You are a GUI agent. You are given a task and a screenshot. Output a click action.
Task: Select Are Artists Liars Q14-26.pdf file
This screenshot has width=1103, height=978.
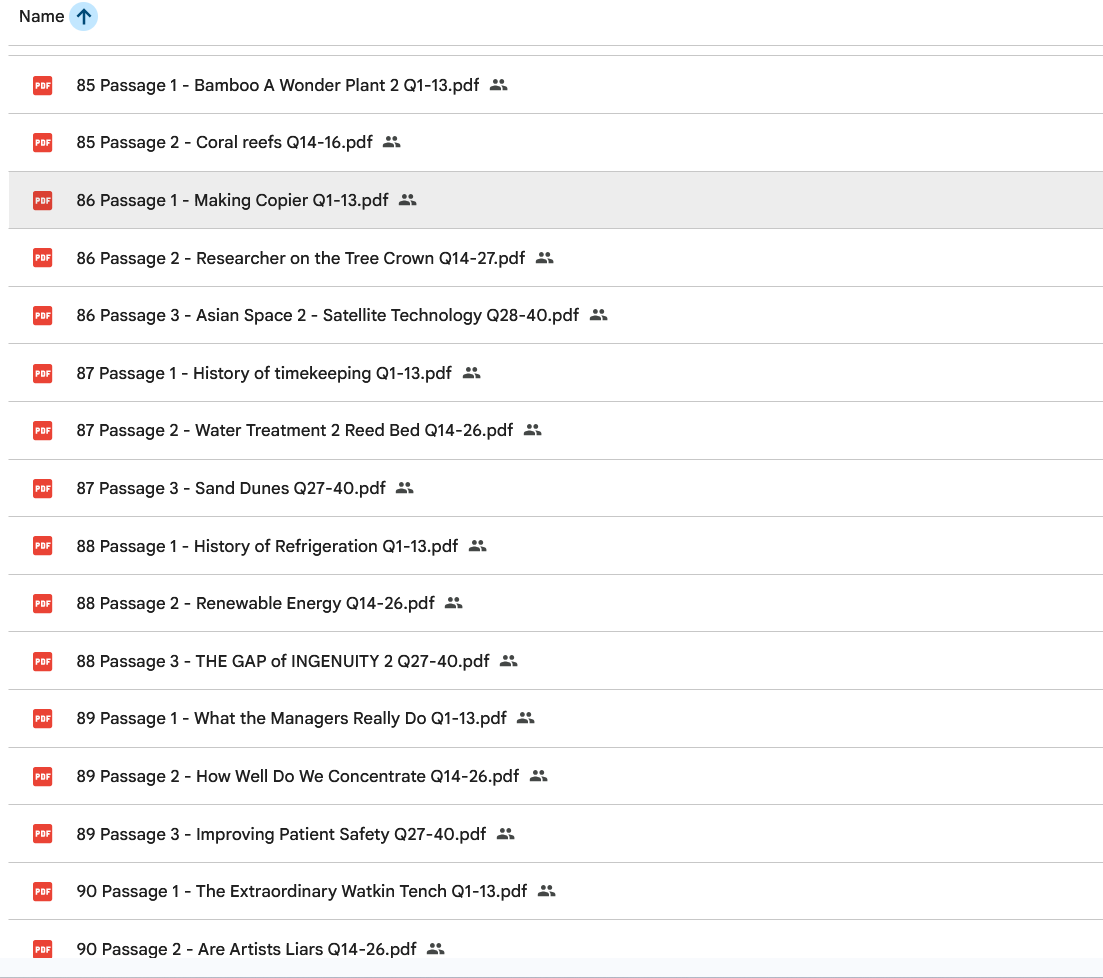[x=246, y=949]
